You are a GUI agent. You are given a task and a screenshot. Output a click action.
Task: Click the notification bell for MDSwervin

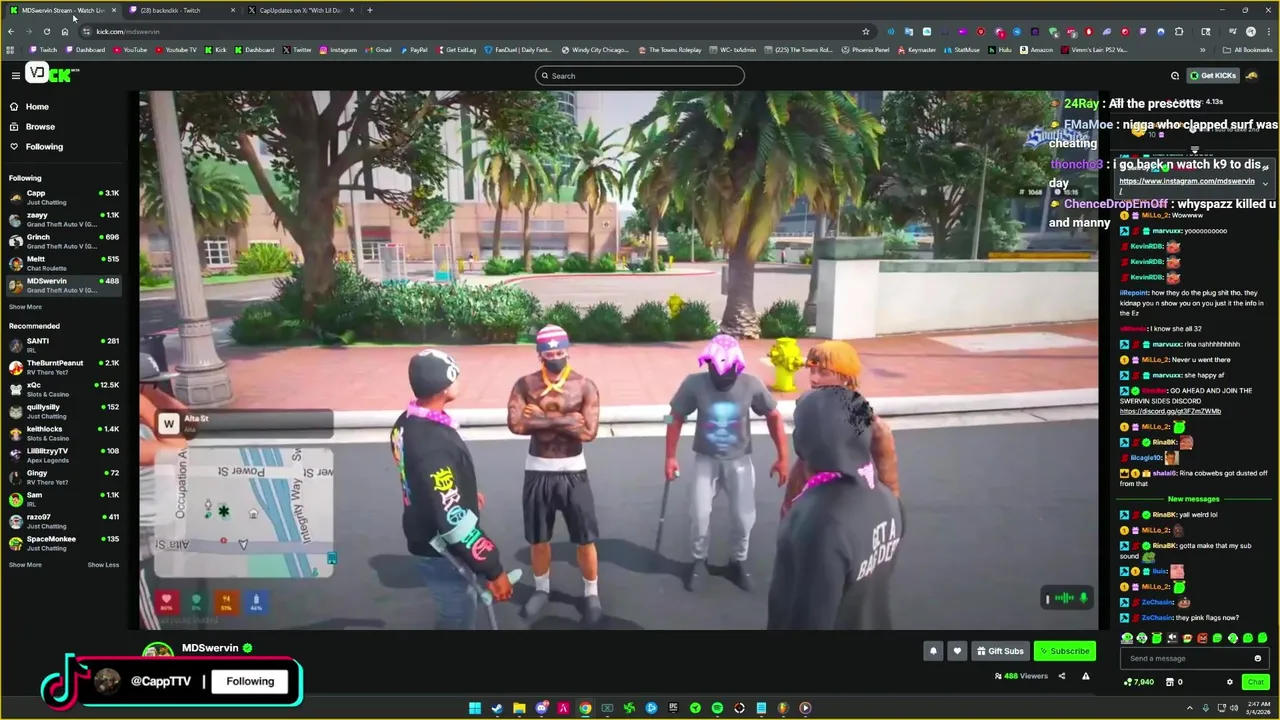click(x=933, y=651)
